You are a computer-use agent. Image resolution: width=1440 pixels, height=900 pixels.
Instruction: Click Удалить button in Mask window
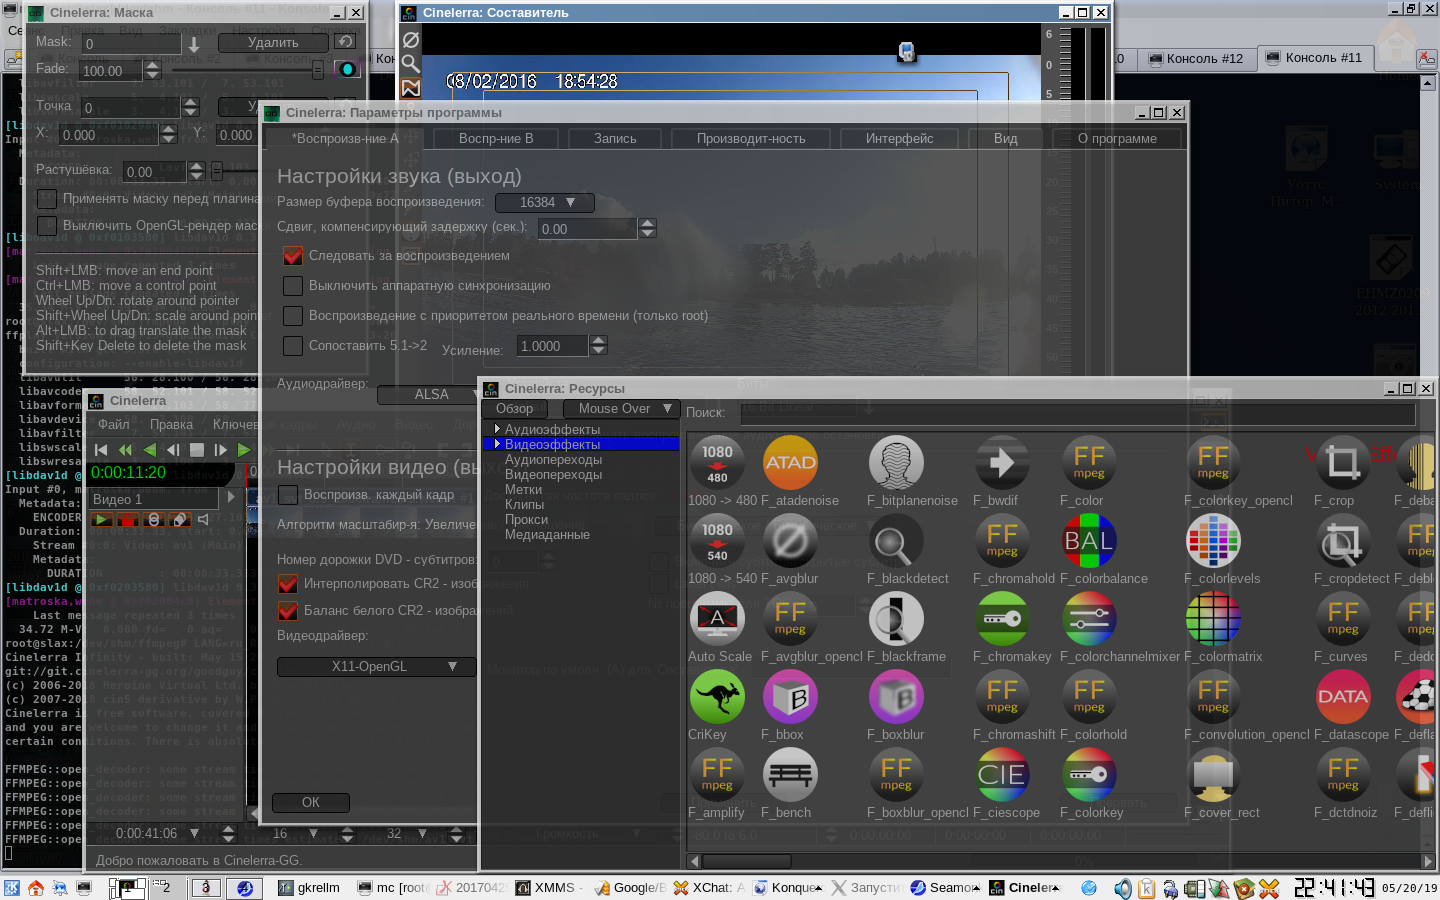point(273,42)
